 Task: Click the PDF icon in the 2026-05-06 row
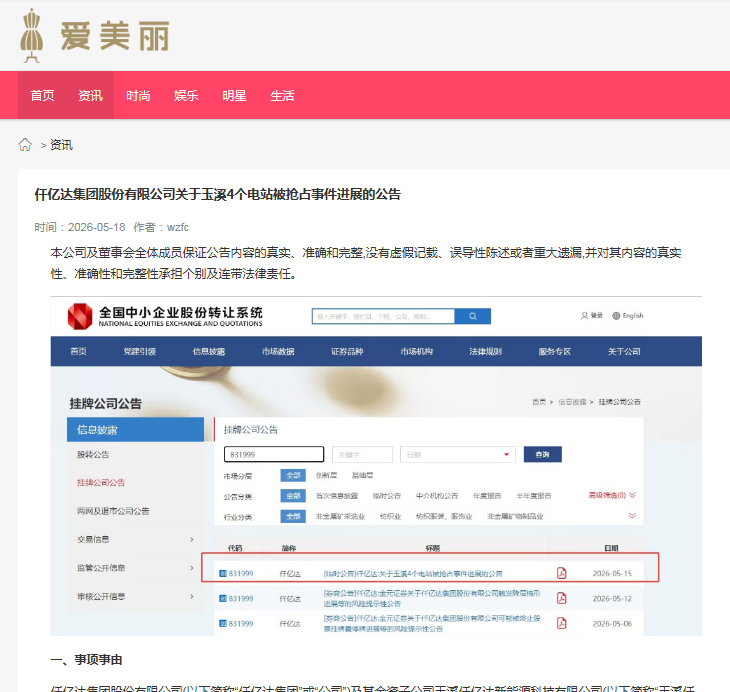coord(562,624)
